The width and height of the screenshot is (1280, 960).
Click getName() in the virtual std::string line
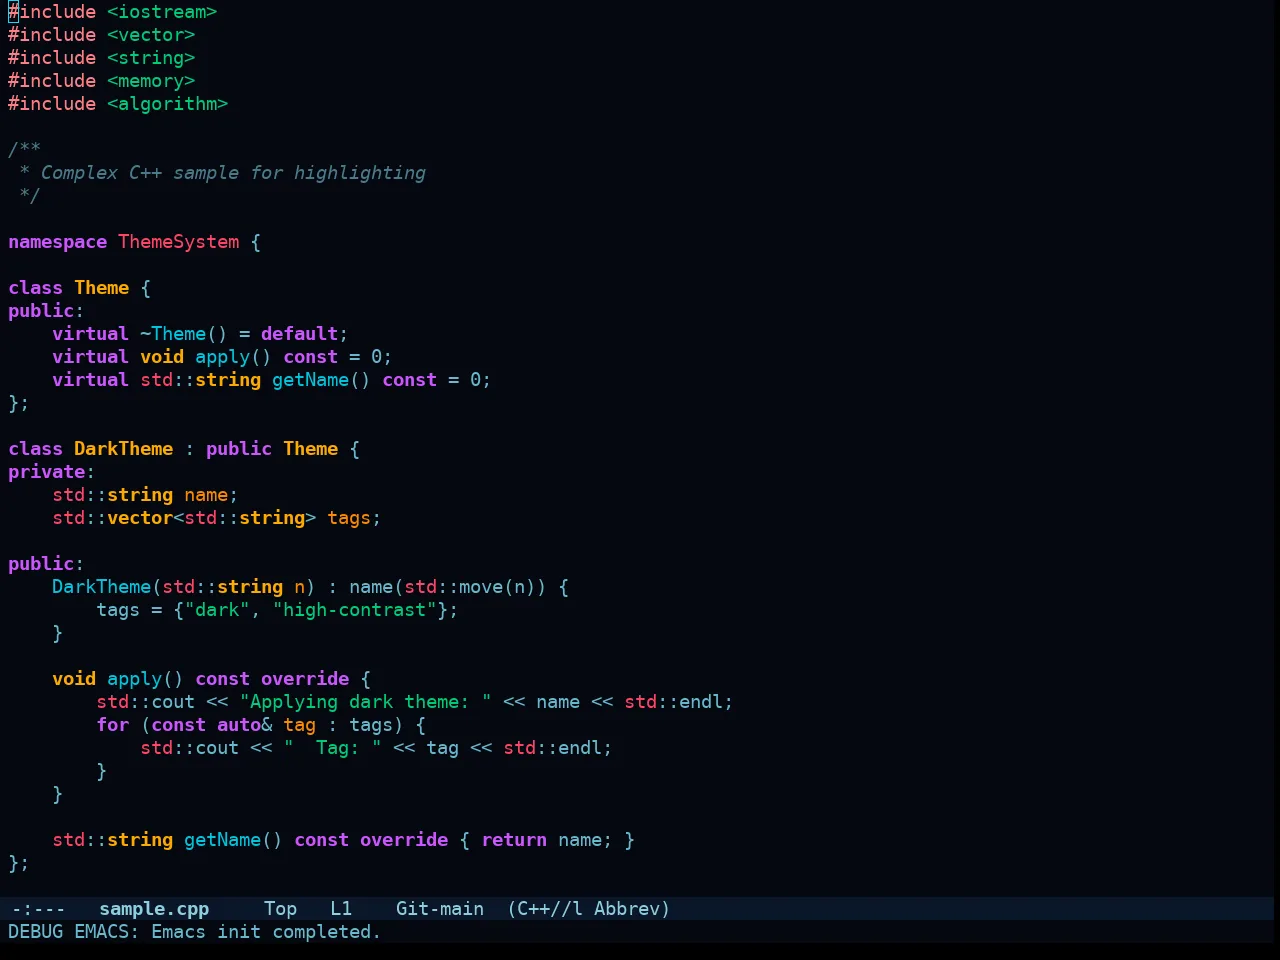[321, 380]
